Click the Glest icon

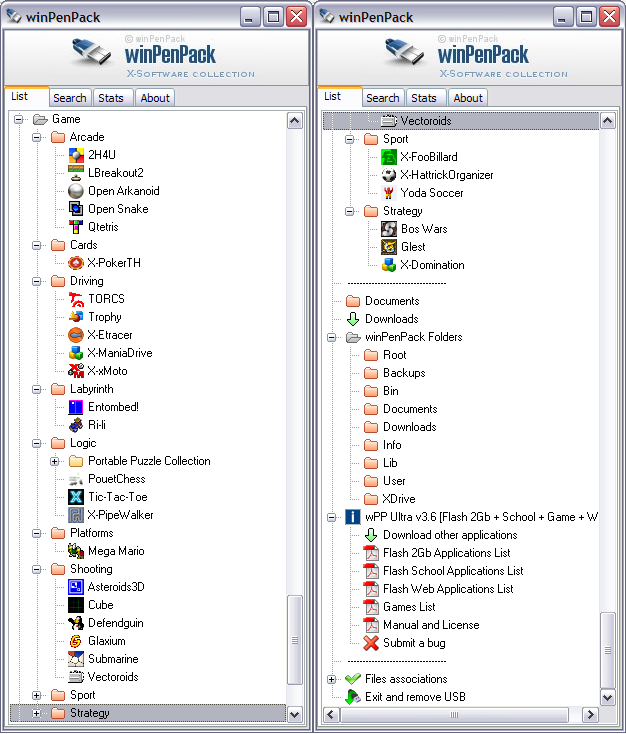pos(389,247)
